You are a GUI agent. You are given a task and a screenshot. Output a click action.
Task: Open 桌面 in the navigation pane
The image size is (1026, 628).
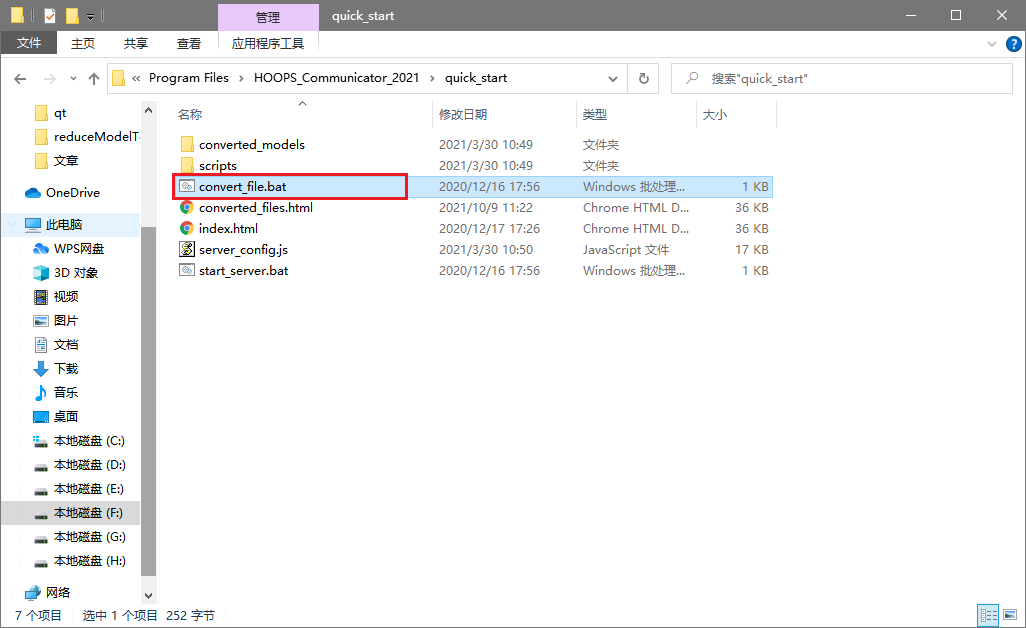65,417
